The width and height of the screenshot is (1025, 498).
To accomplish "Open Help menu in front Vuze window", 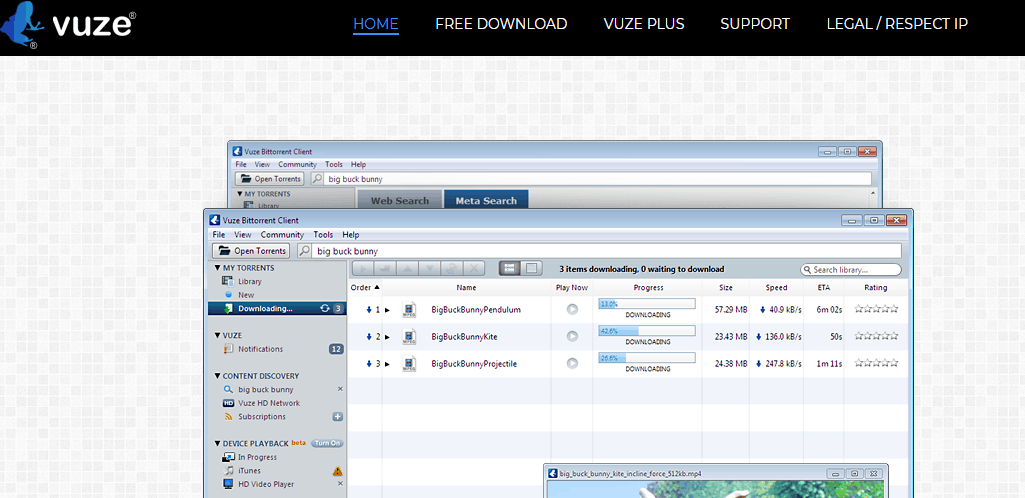I will [351, 235].
